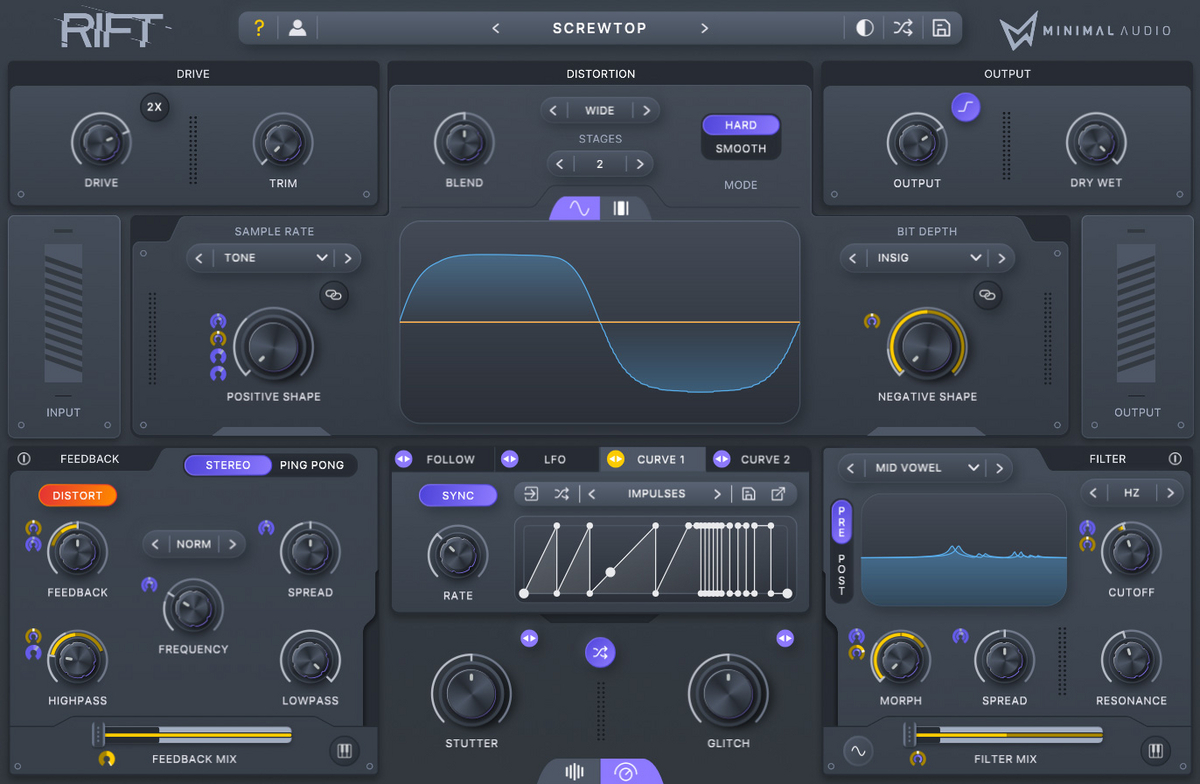Set filter routing to POST
This screenshot has height=784, width=1200.
[841, 575]
